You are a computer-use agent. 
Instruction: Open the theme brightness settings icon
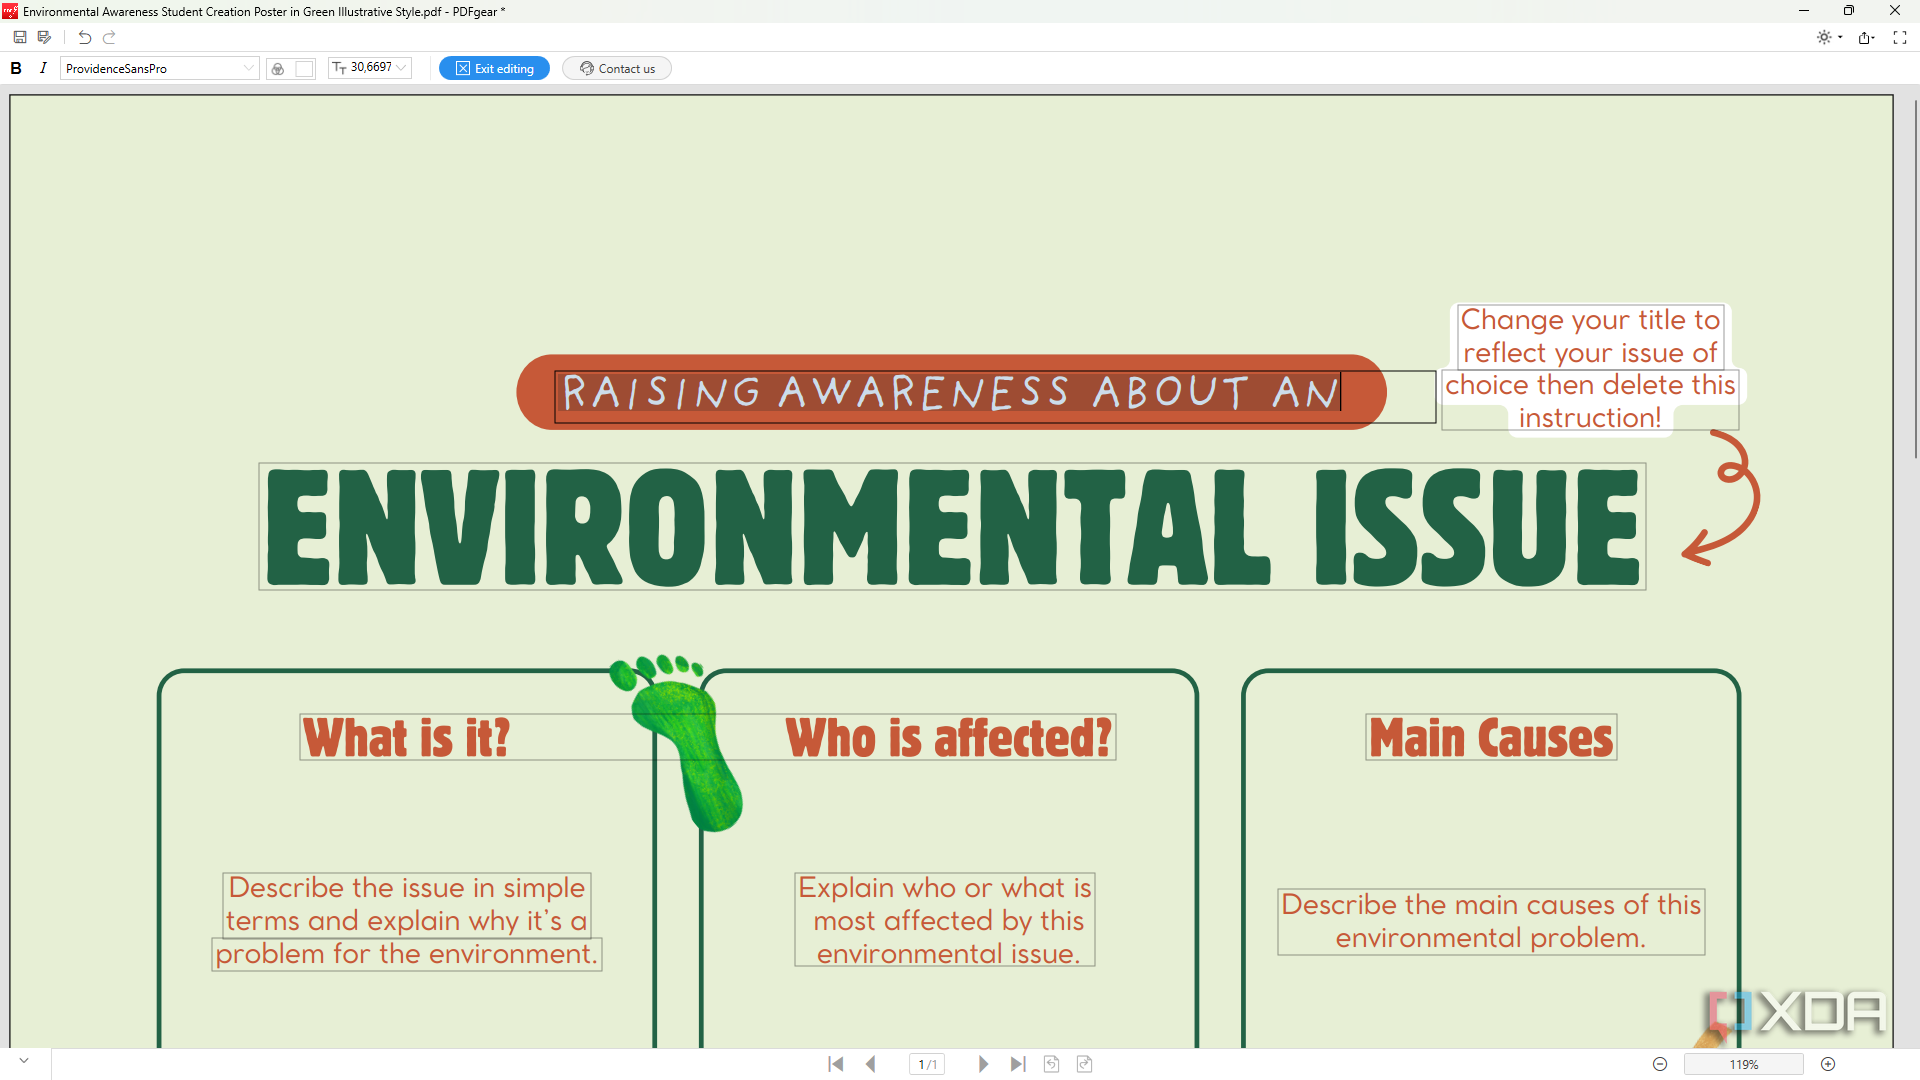click(1829, 37)
